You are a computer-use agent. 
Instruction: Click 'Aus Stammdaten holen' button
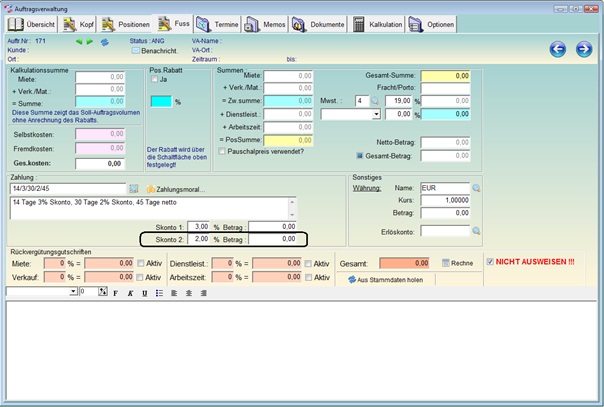click(389, 279)
